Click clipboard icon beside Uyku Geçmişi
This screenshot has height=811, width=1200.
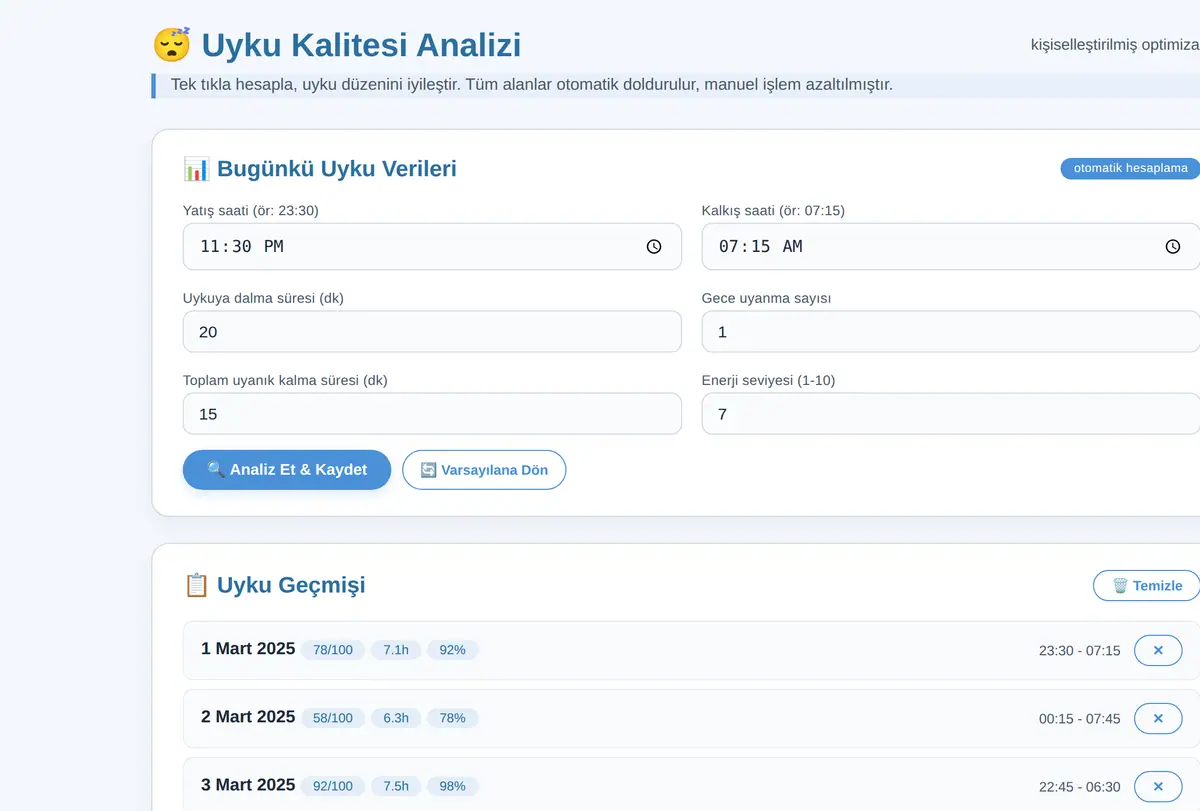(x=196, y=585)
